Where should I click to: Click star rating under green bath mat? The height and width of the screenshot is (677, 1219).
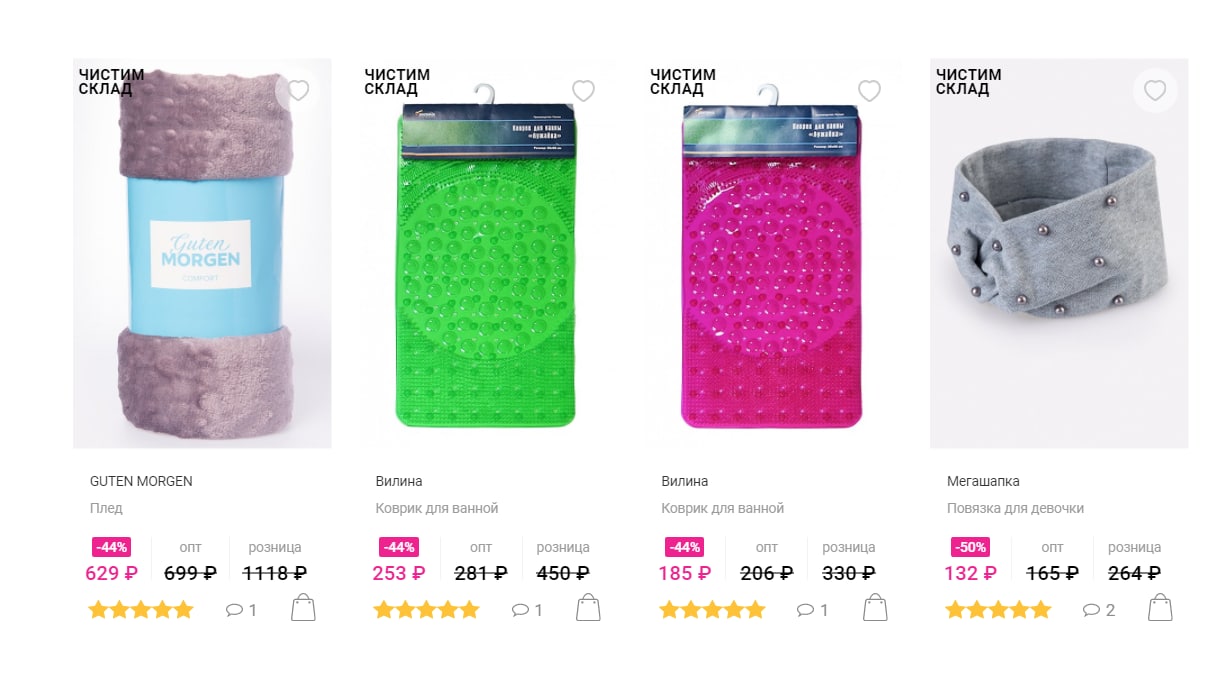tap(427, 610)
